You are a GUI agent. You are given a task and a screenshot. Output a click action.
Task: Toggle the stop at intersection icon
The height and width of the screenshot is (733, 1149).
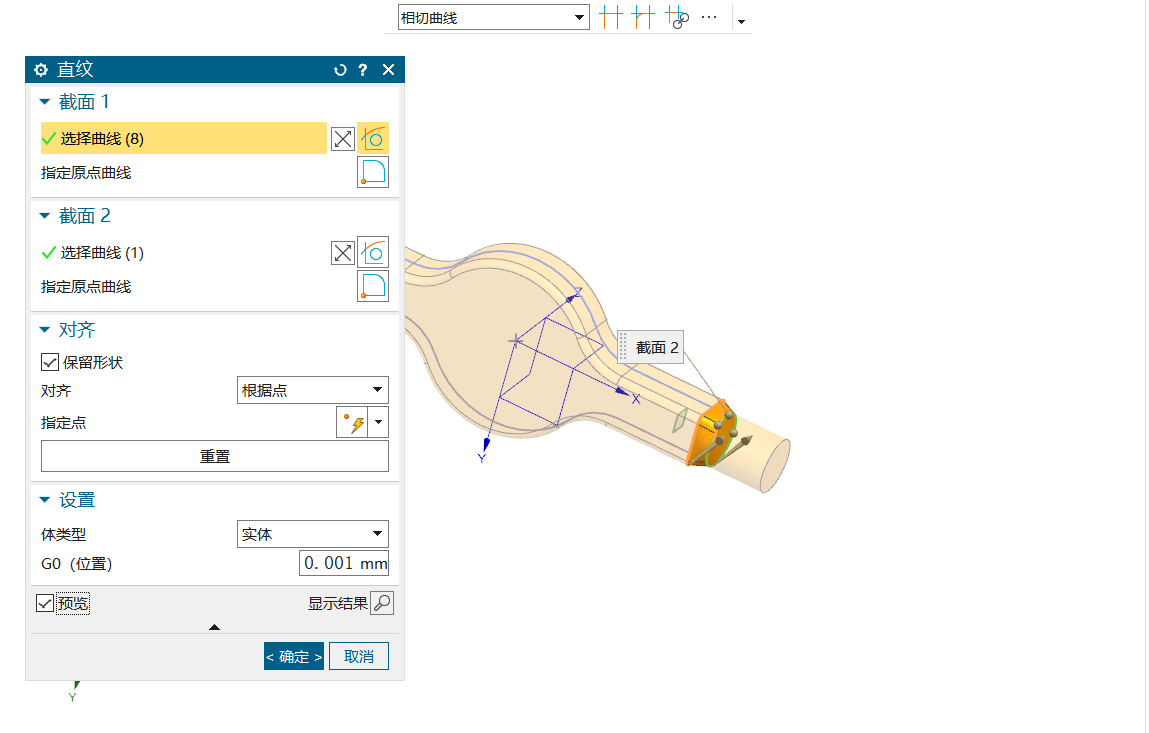click(x=610, y=18)
